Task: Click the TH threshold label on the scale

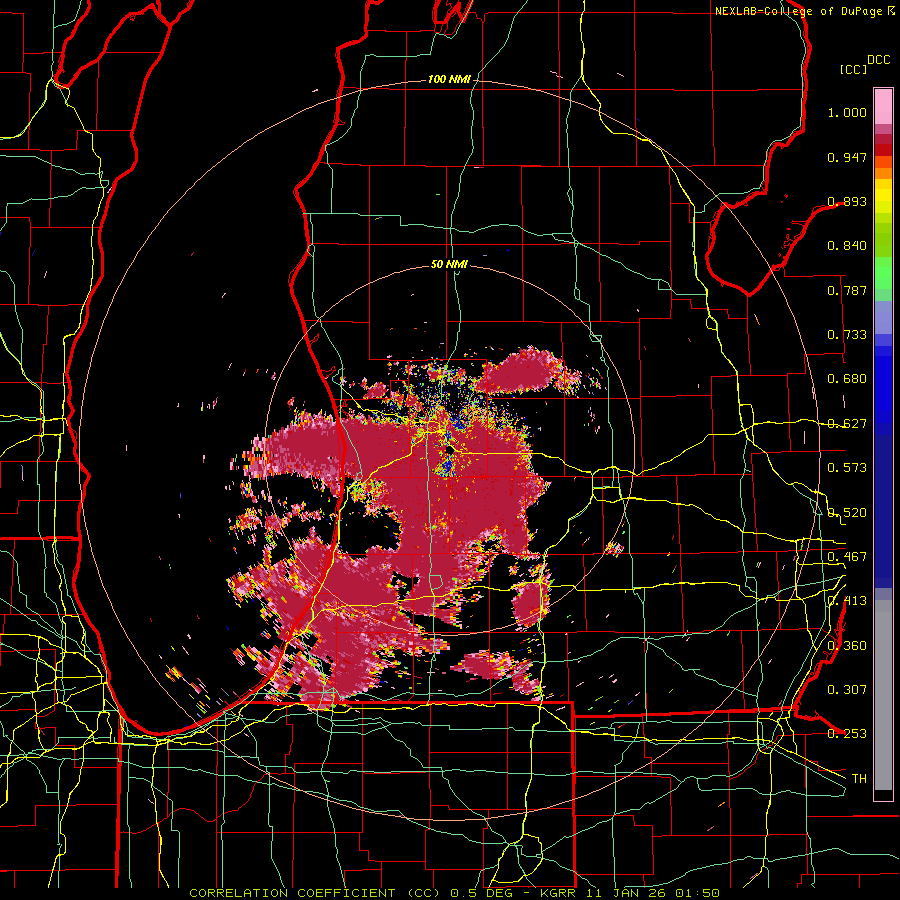Action: [x=859, y=779]
